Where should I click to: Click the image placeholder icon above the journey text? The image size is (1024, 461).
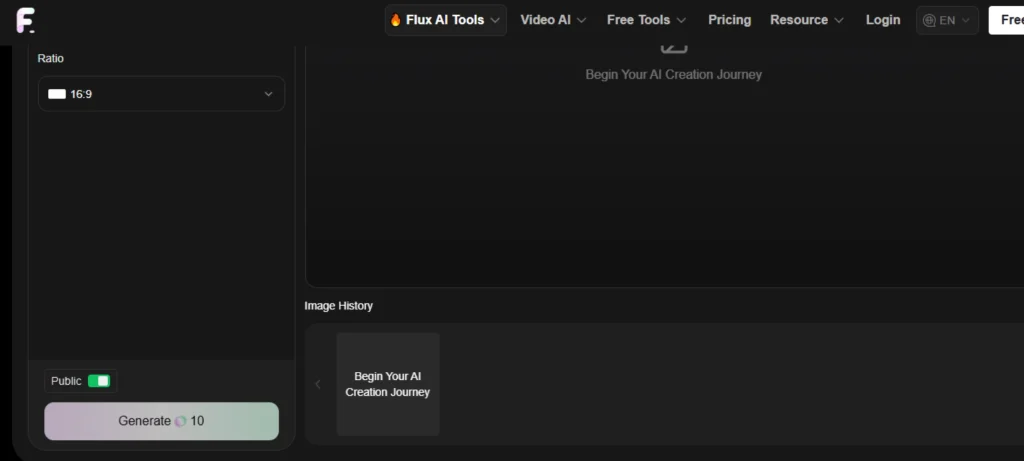pyautogui.click(x=673, y=46)
